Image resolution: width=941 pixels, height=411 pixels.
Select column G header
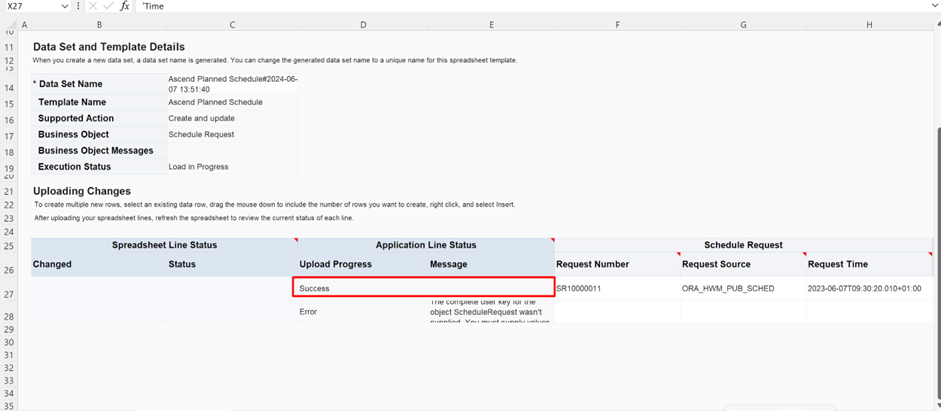[x=743, y=24]
